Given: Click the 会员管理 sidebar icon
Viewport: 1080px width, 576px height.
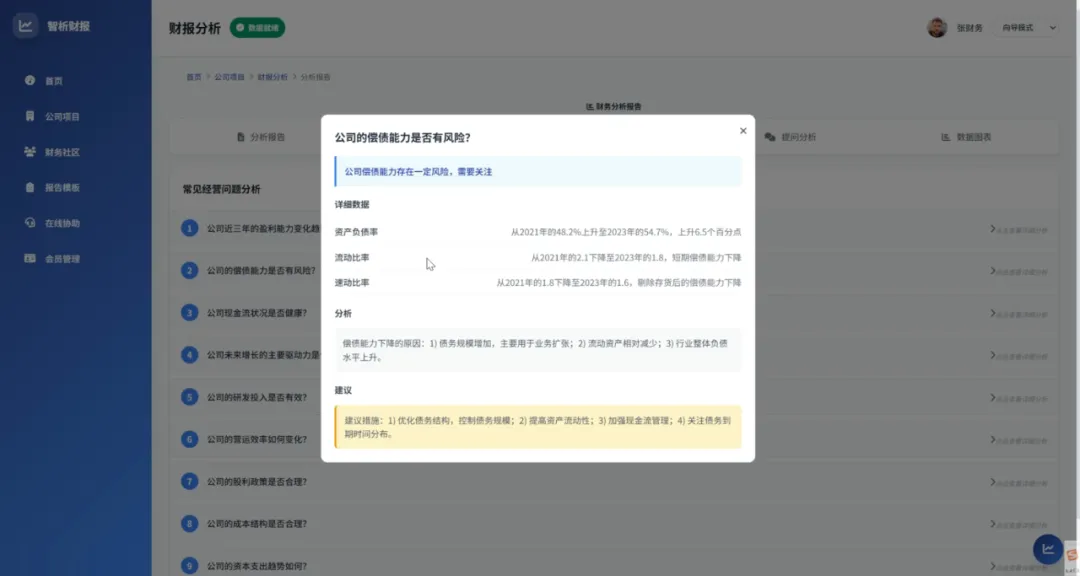Looking at the screenshot, I should (x=30, y=258).
